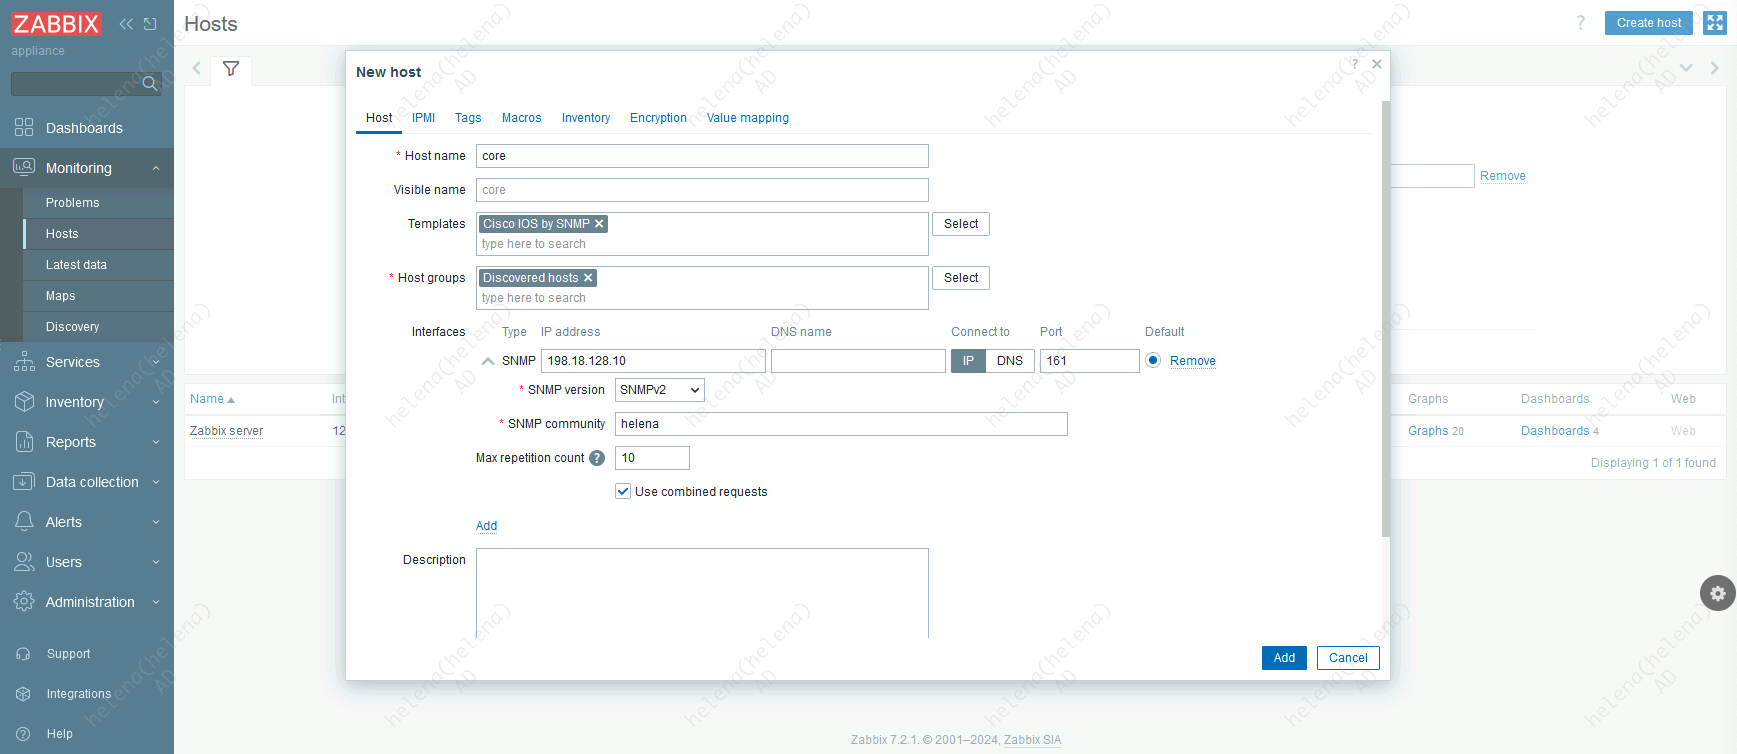Image resolution: width=1737 pixels, height=754 pixels.
Task: Select the Default interface radio button
Action: click(1153, 361)
